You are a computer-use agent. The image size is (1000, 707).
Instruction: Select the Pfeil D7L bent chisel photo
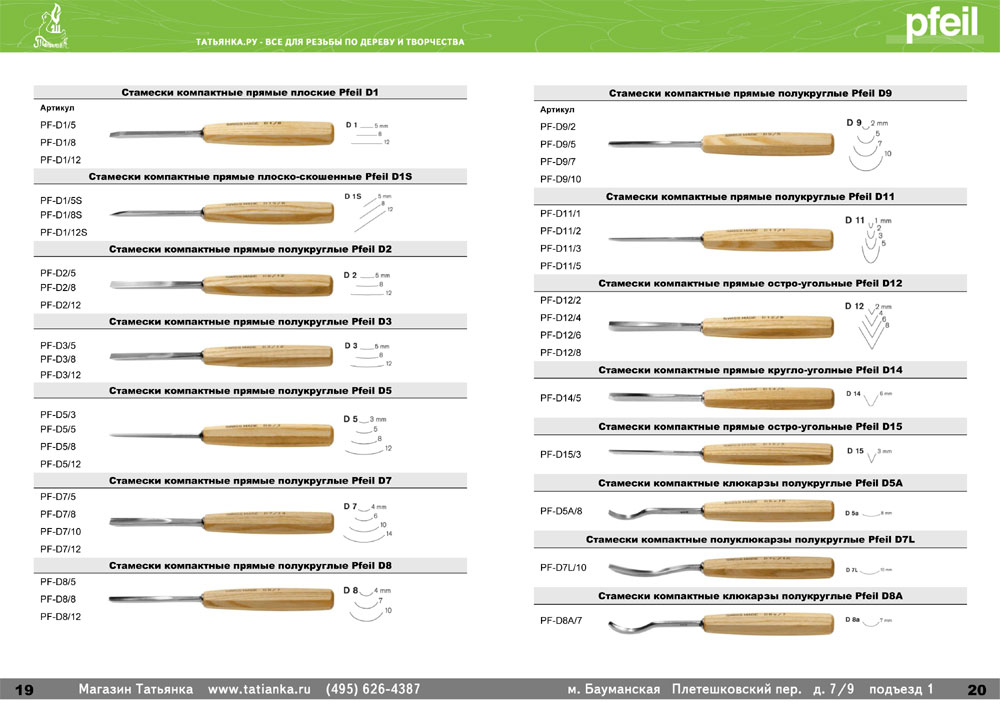pos(721,567)
